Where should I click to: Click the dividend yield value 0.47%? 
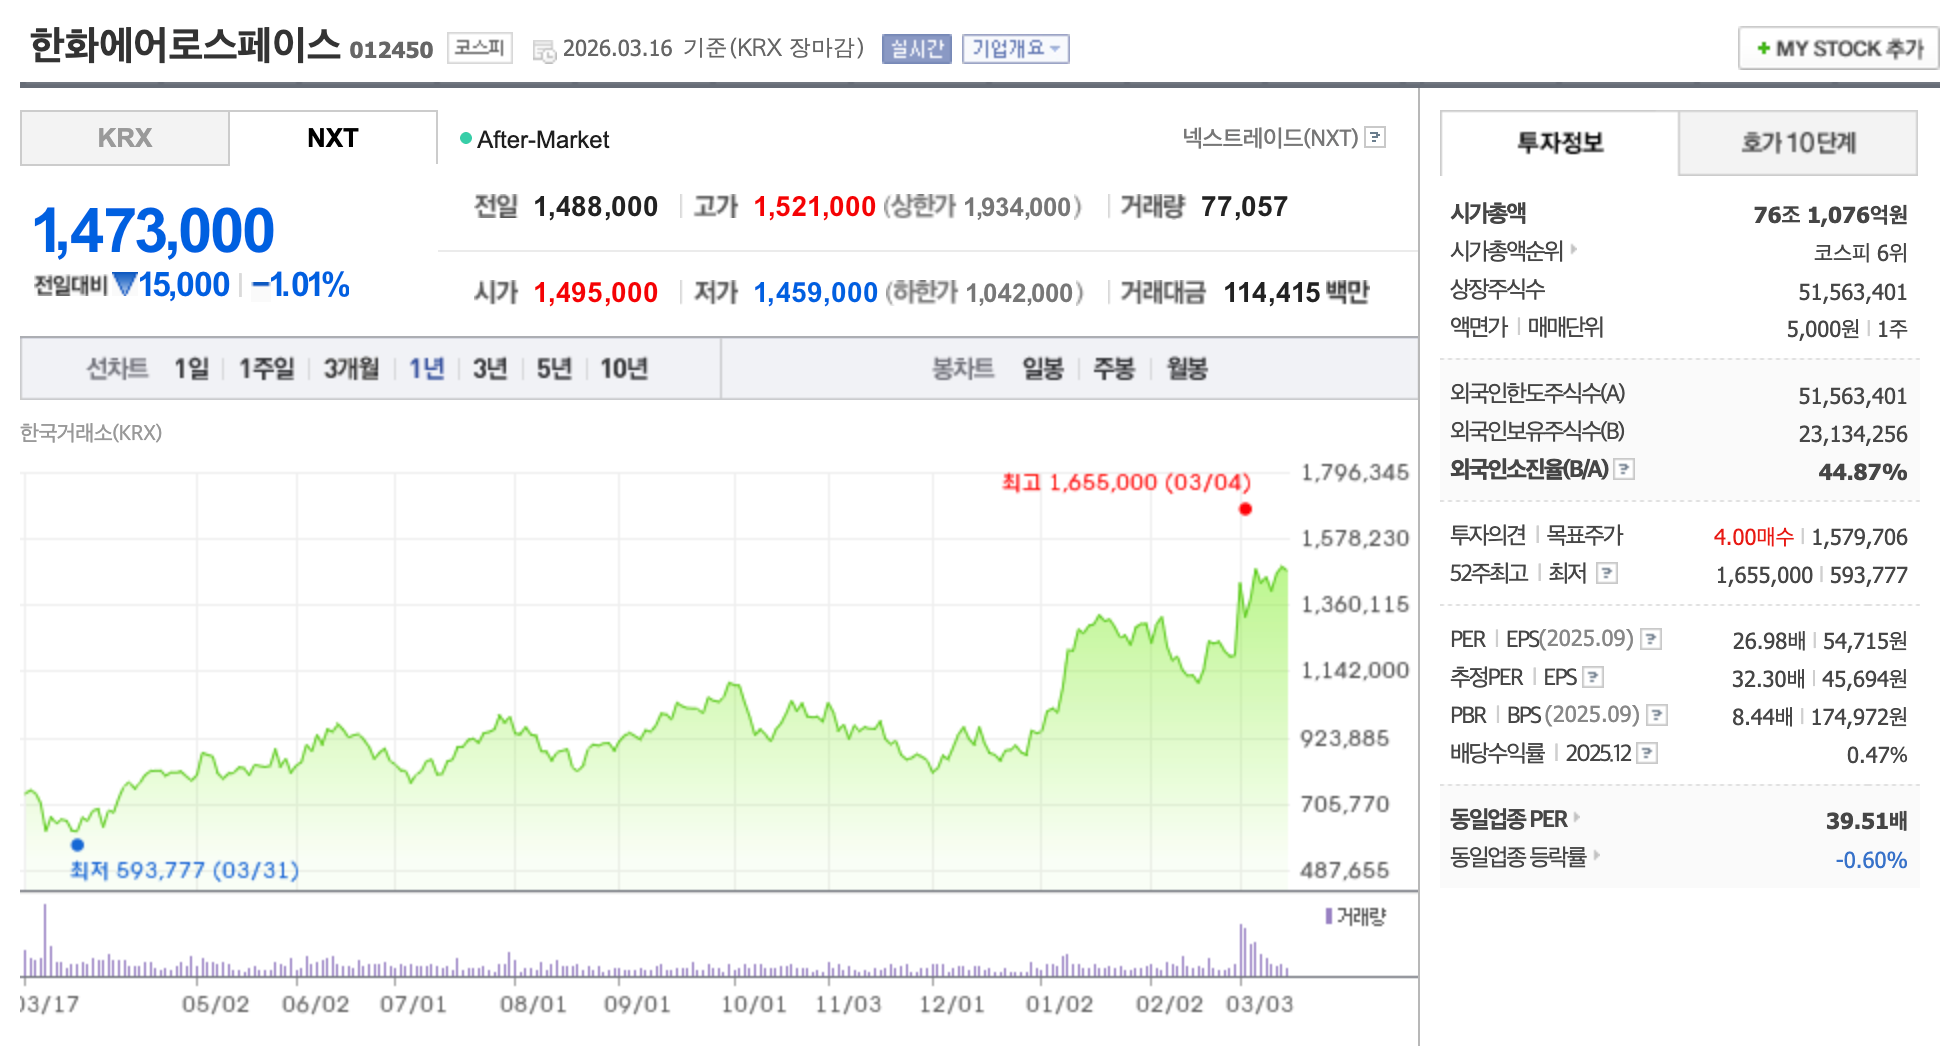[1876, 755]
